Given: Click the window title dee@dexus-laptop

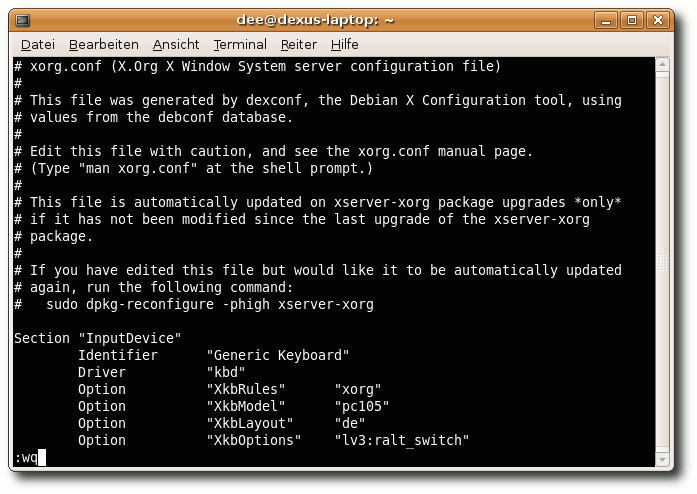Looking at the screenshot, I should click(315, 20).
